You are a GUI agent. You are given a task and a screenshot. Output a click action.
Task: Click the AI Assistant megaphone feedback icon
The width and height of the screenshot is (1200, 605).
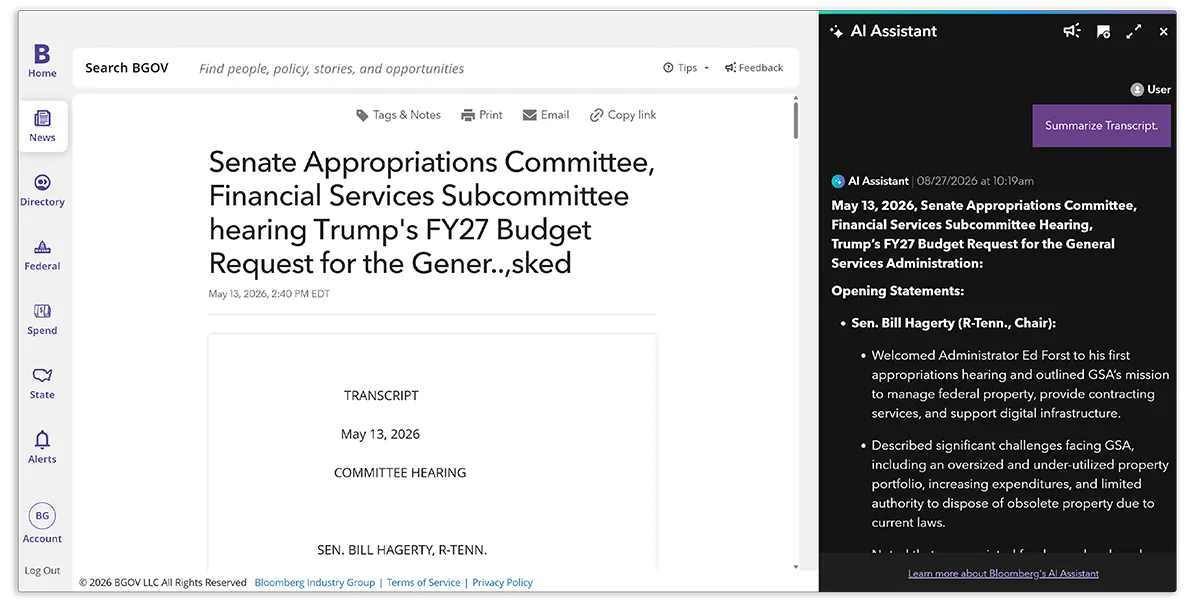point(1072,31)
